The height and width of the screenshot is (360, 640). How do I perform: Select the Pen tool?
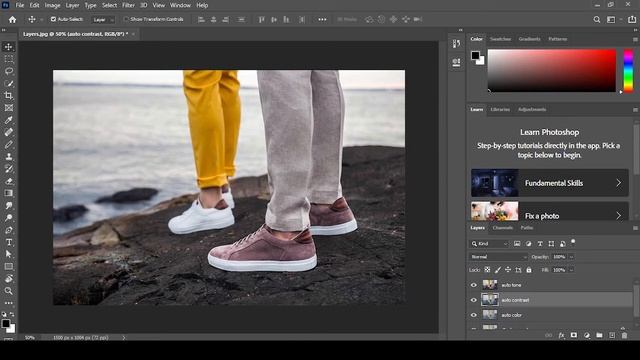click(x=8, y=230)
